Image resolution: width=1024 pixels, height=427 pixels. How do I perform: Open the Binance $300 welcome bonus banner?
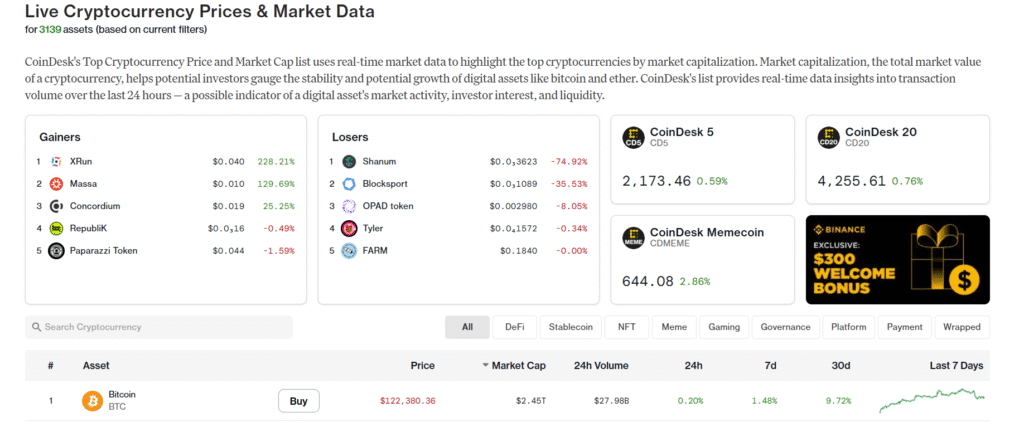tap(897, 259)
